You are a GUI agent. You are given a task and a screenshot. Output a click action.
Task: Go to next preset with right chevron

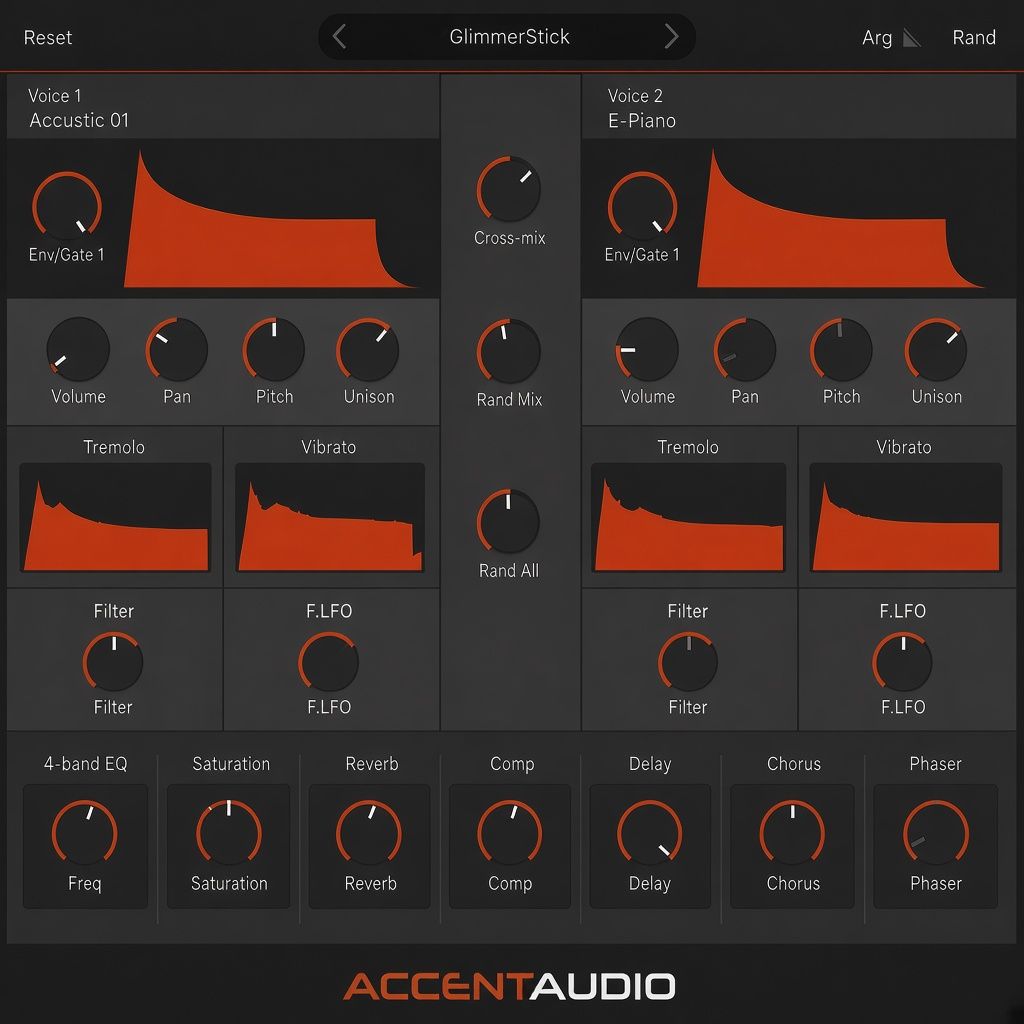click(x=671, y=37)
